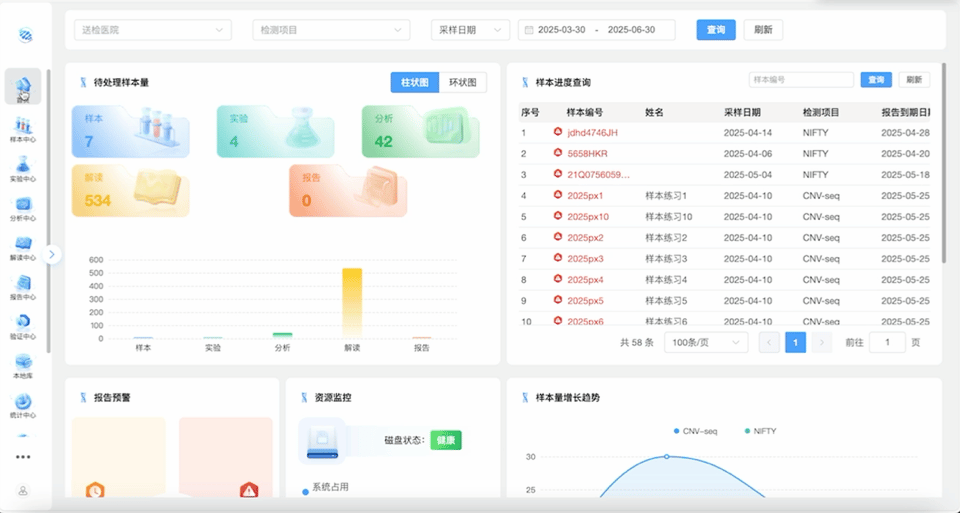Click the 统计中心 sidebar icon
Screen dimensions: 960x513
tap(23, 404)
